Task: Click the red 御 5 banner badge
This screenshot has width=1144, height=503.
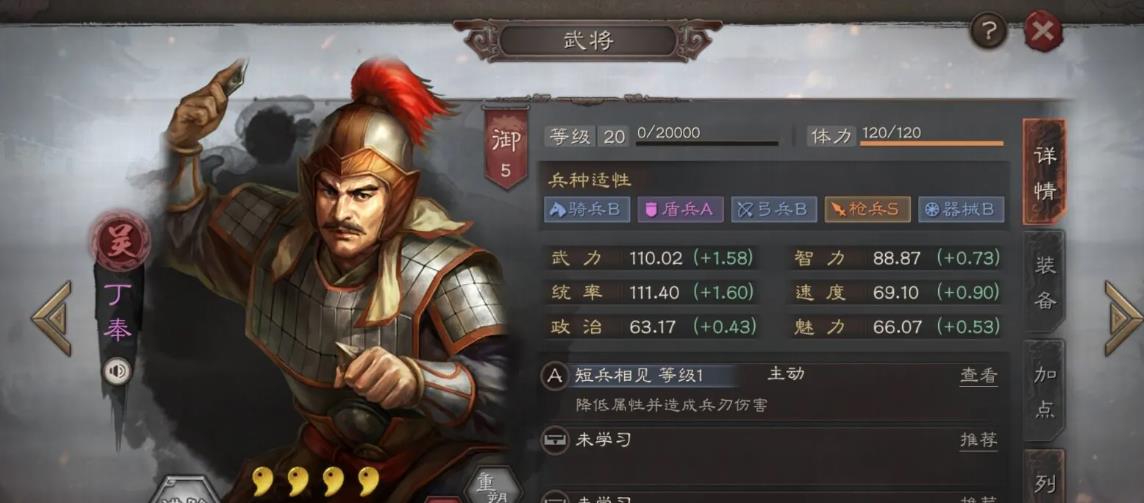Action: coord(505,147)
